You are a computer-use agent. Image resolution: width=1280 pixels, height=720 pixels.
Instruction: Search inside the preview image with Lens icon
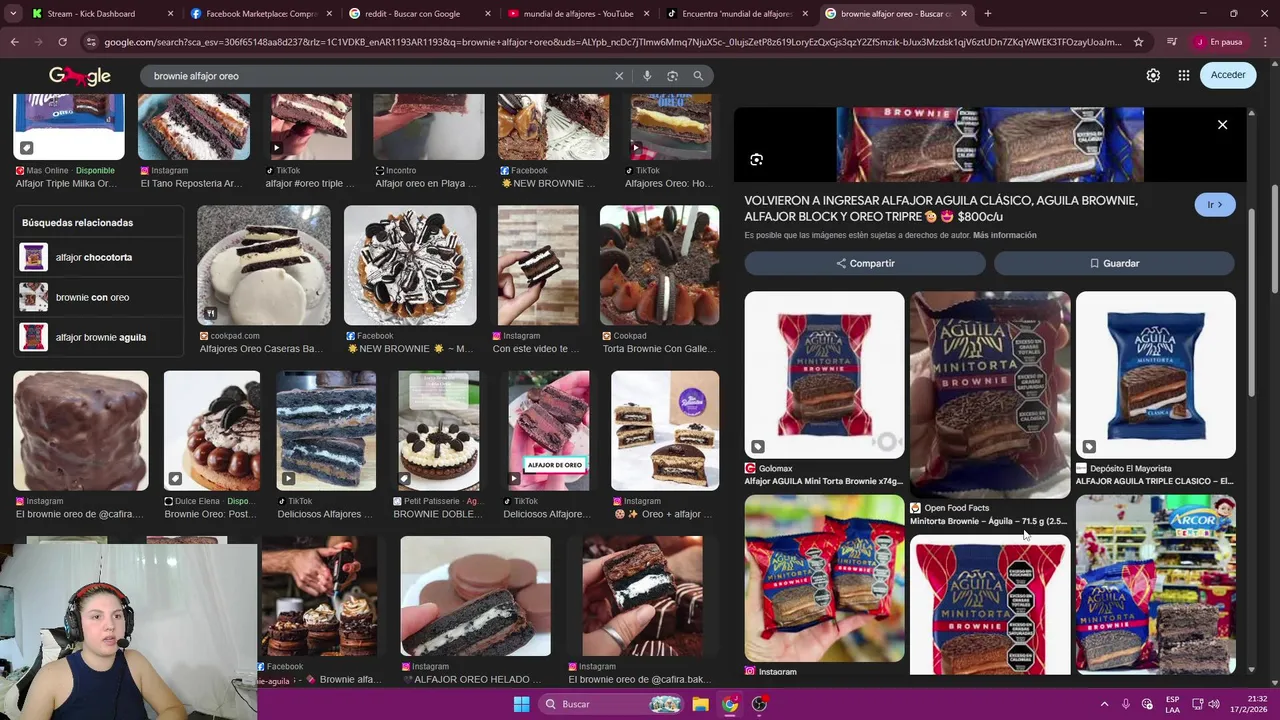point(757,160)
